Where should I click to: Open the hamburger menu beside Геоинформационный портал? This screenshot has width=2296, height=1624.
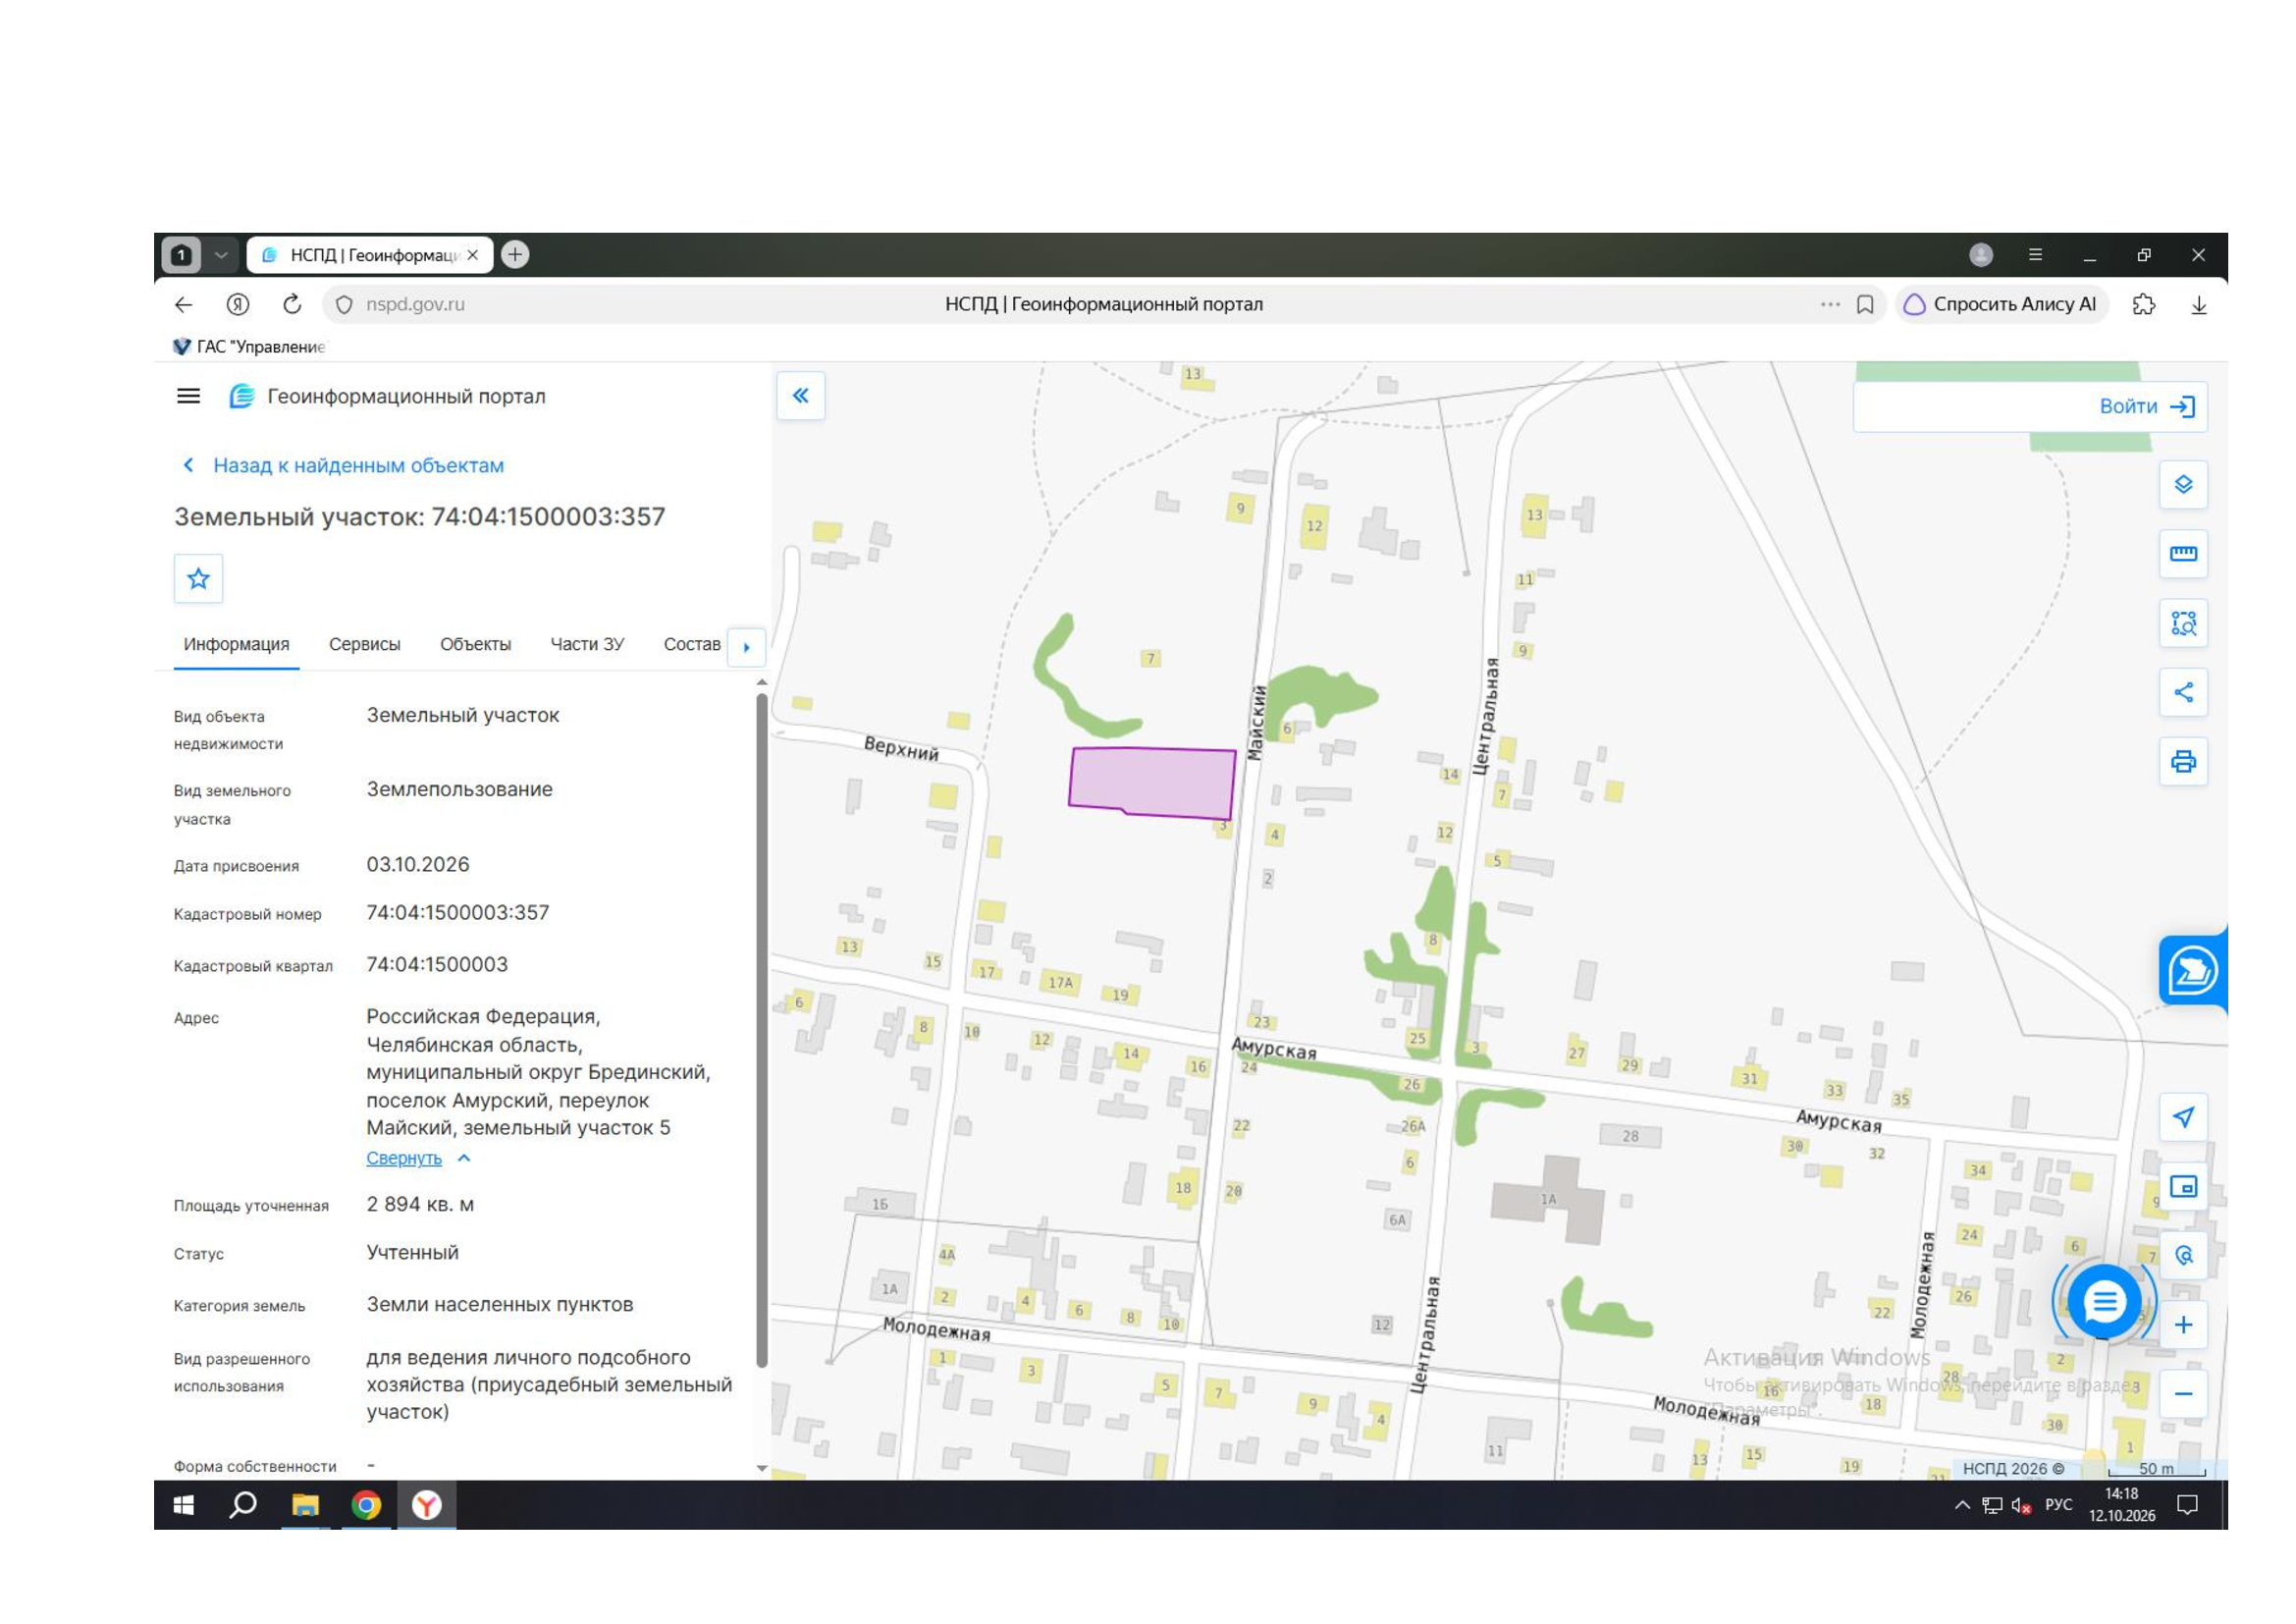tap(188, 397)
